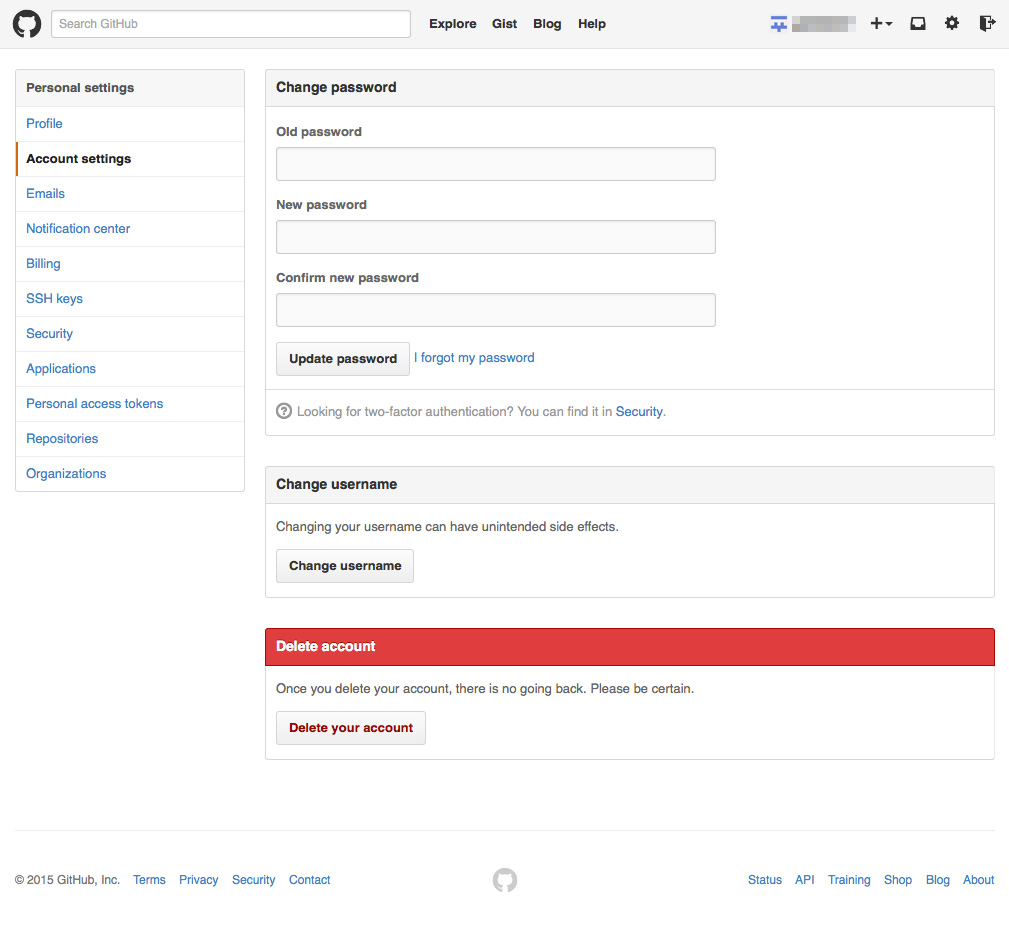1009x929 pixels.
Task: Go to Personal access tokens section
Action: (x=94, y=404)
